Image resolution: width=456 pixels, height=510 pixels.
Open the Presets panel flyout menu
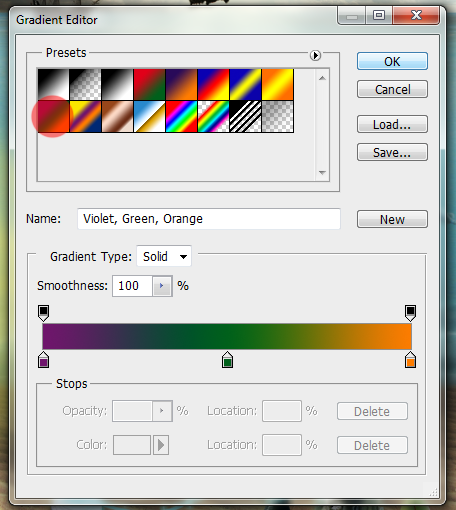click(315, 55)
